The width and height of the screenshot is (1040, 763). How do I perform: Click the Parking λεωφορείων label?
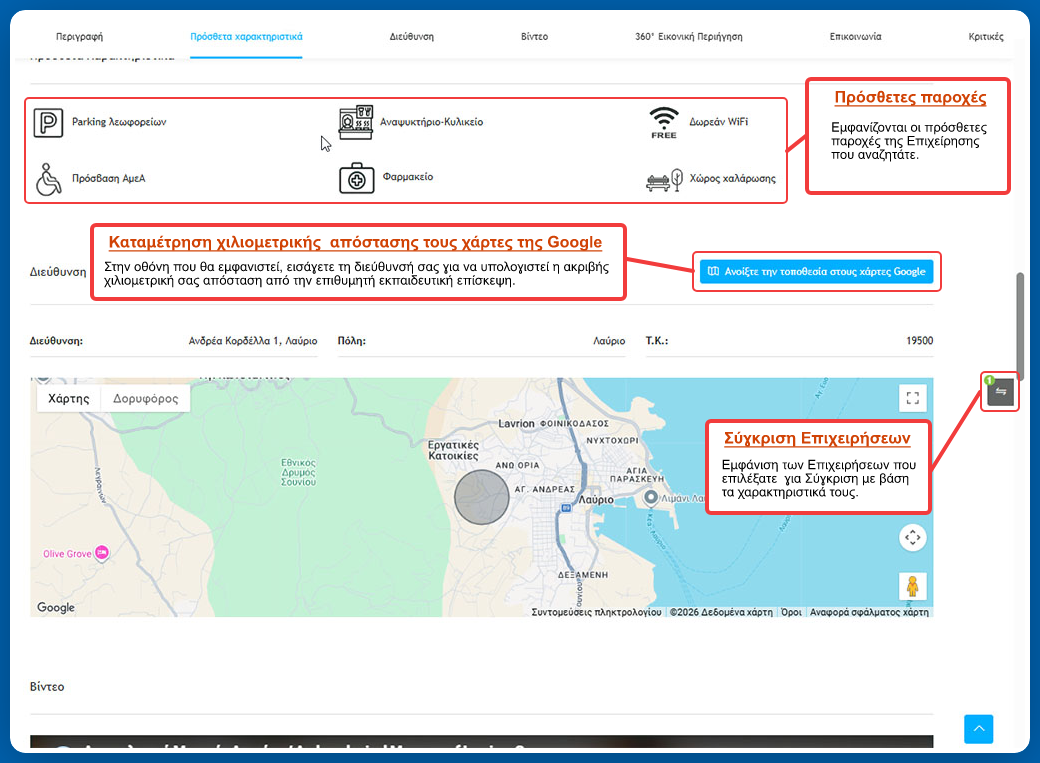pos(119,122)
